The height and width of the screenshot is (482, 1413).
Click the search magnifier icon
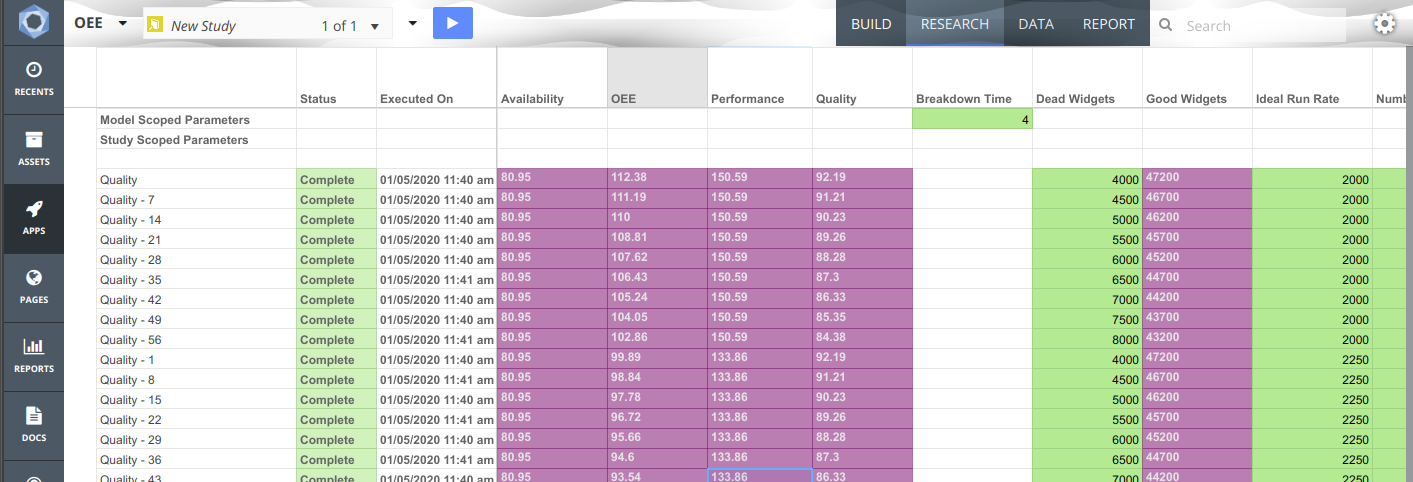click(x=1165, y=25)
